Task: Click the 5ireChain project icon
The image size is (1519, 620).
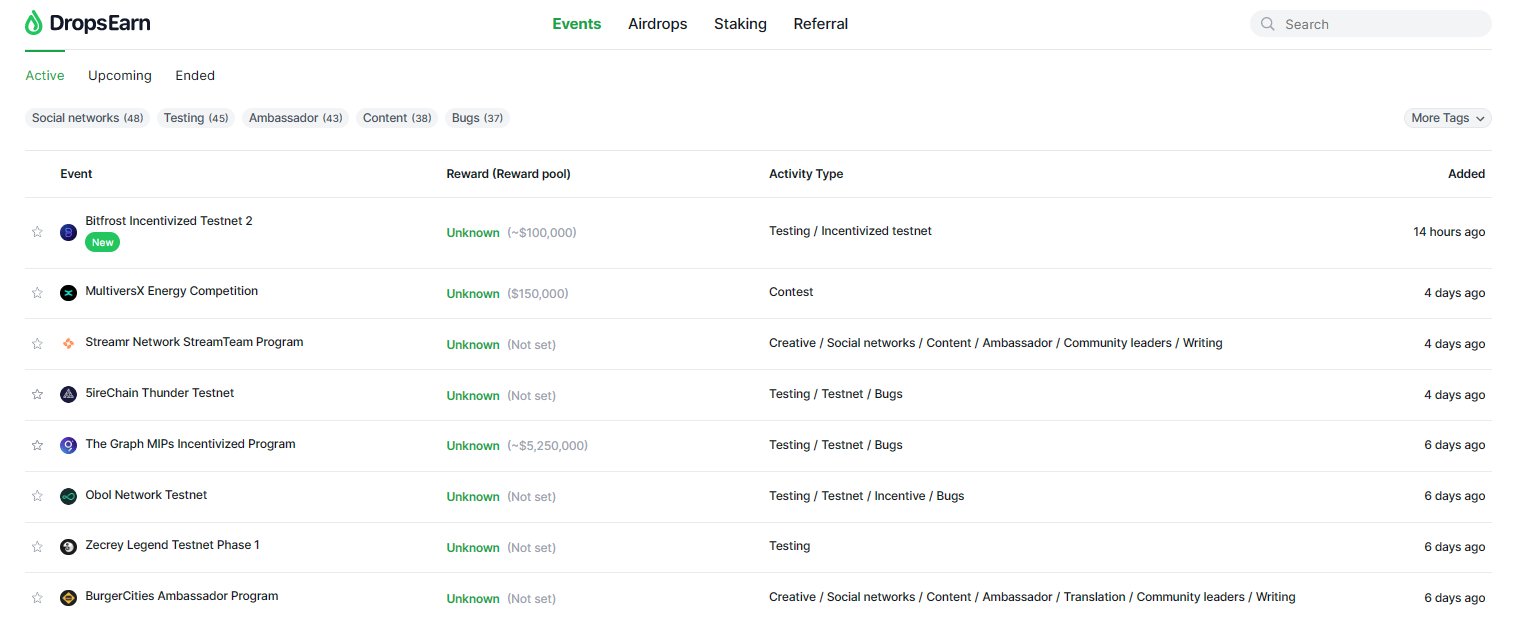Action: 68,395
